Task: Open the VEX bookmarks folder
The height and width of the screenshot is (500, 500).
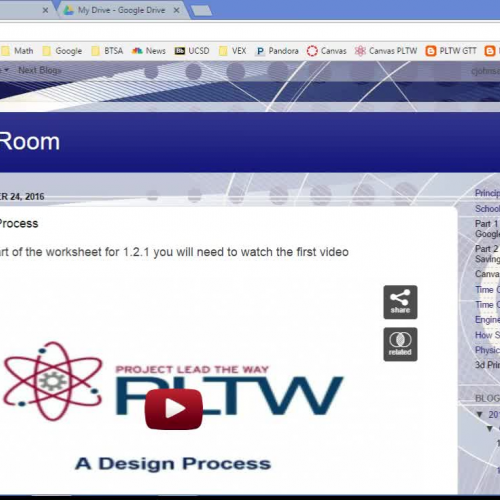Action: (x=233, y=51)
